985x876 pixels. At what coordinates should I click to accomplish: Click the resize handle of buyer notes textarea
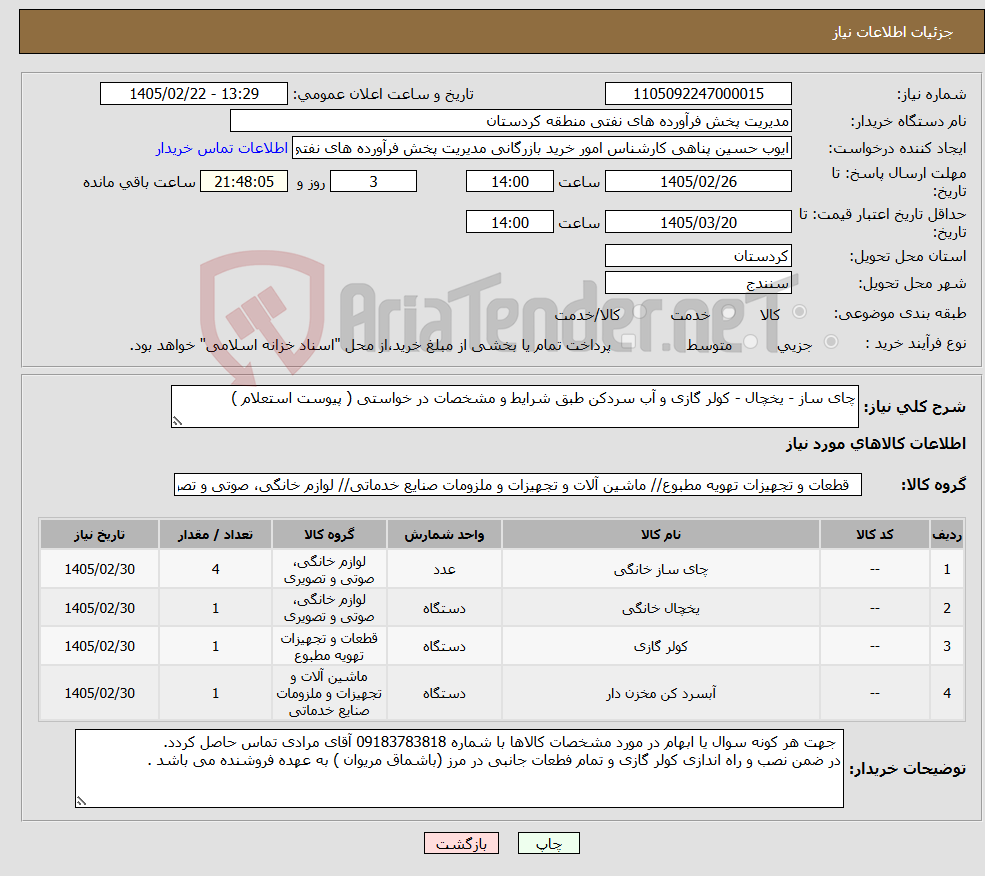81,801
